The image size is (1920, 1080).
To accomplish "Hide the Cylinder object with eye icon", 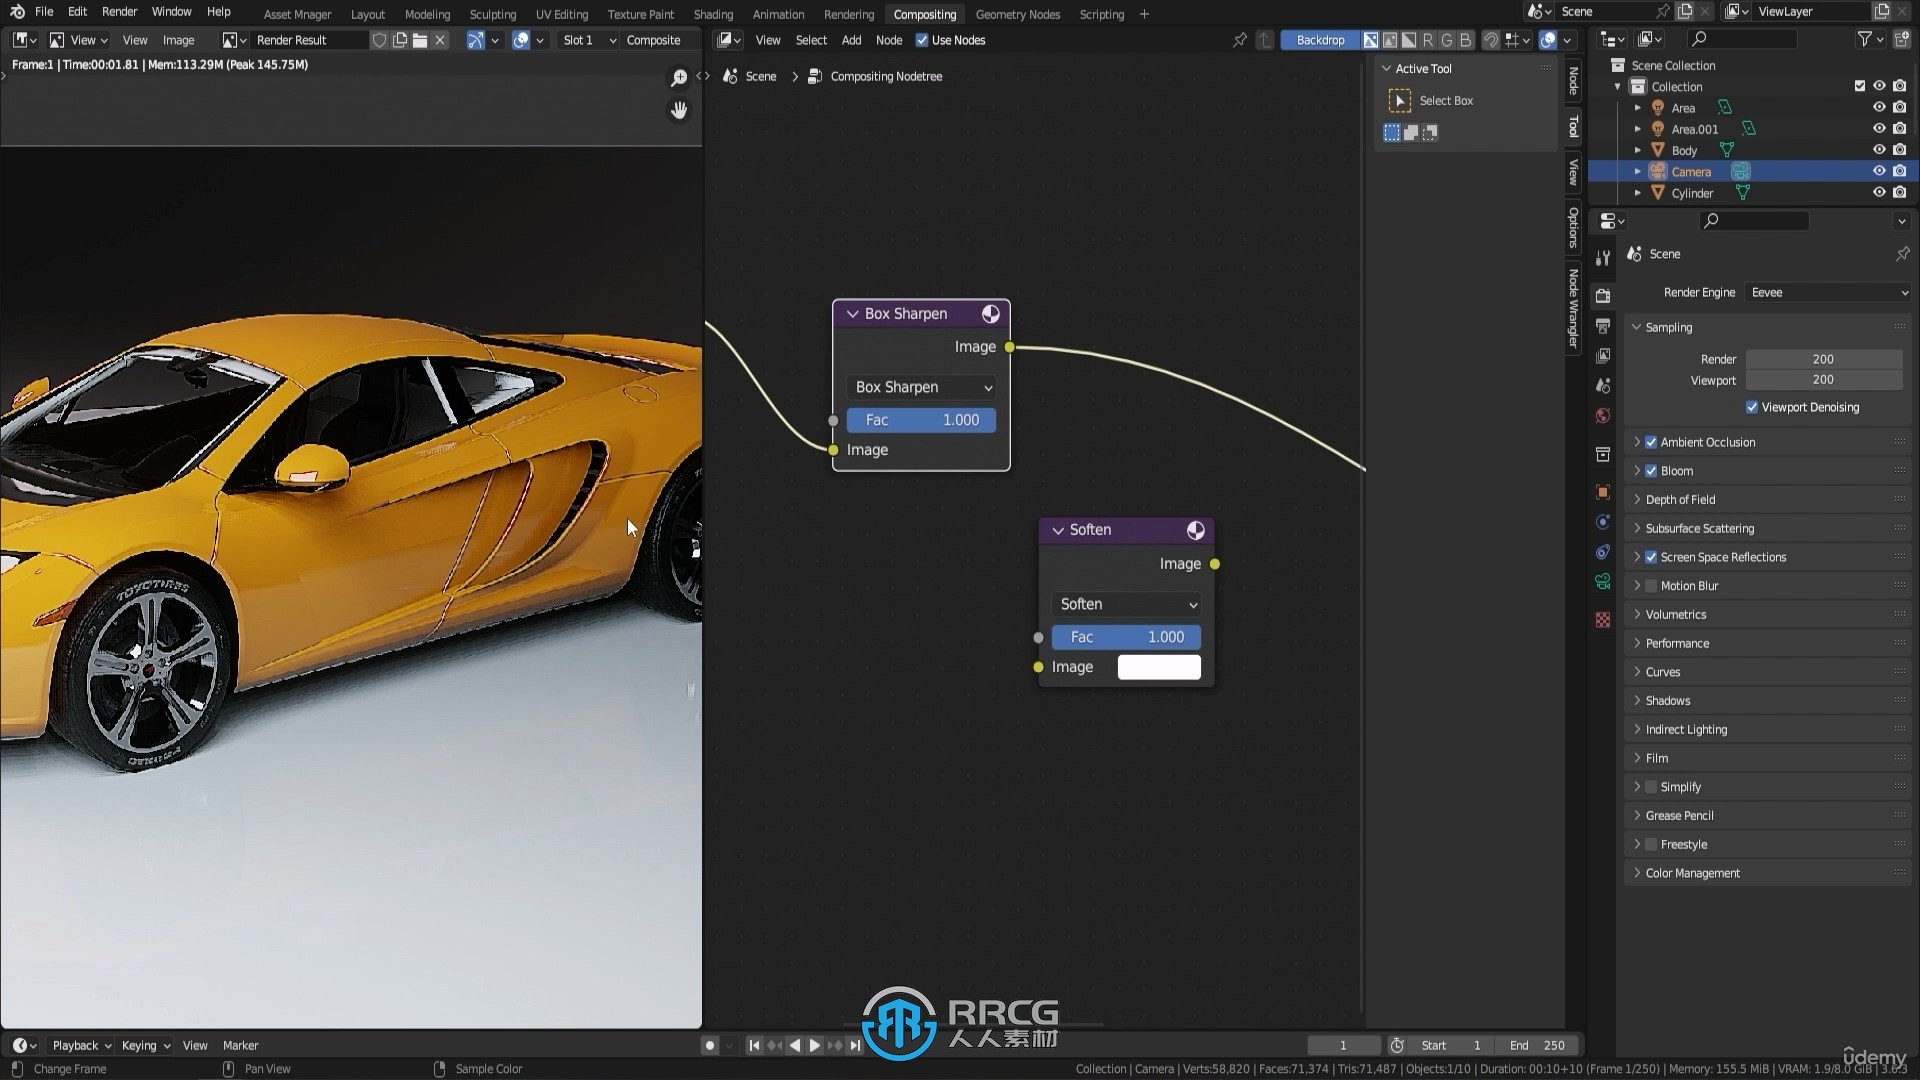I will click(1879, 192).
